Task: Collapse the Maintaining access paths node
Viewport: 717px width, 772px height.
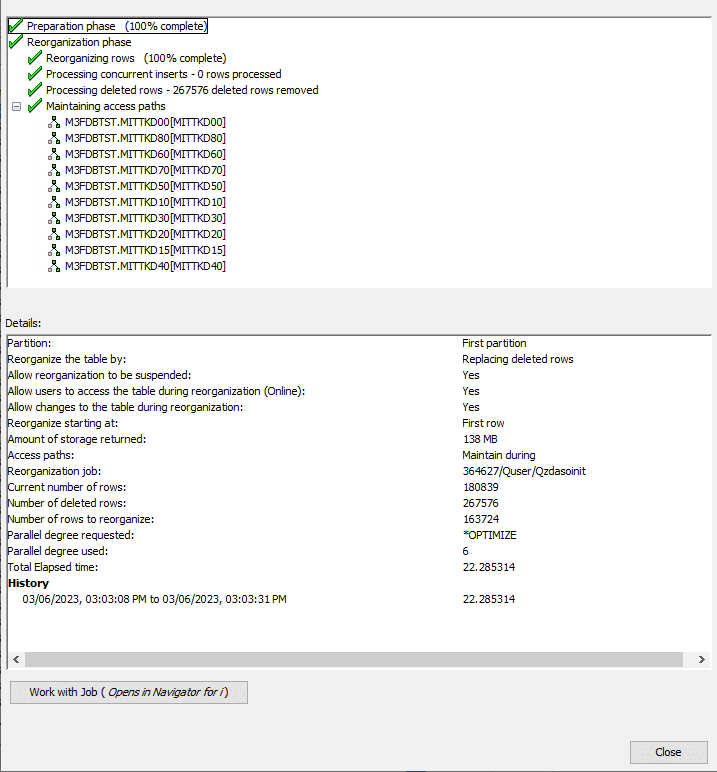Action: 16,106
